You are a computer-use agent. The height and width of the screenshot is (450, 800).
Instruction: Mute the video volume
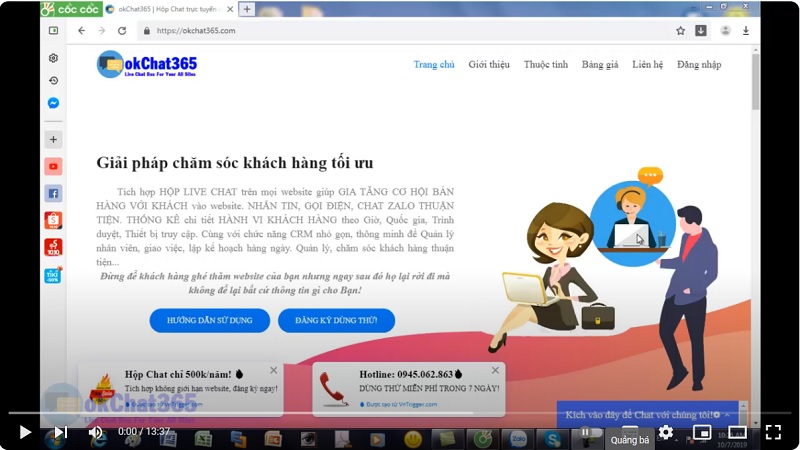click(95, 432)
